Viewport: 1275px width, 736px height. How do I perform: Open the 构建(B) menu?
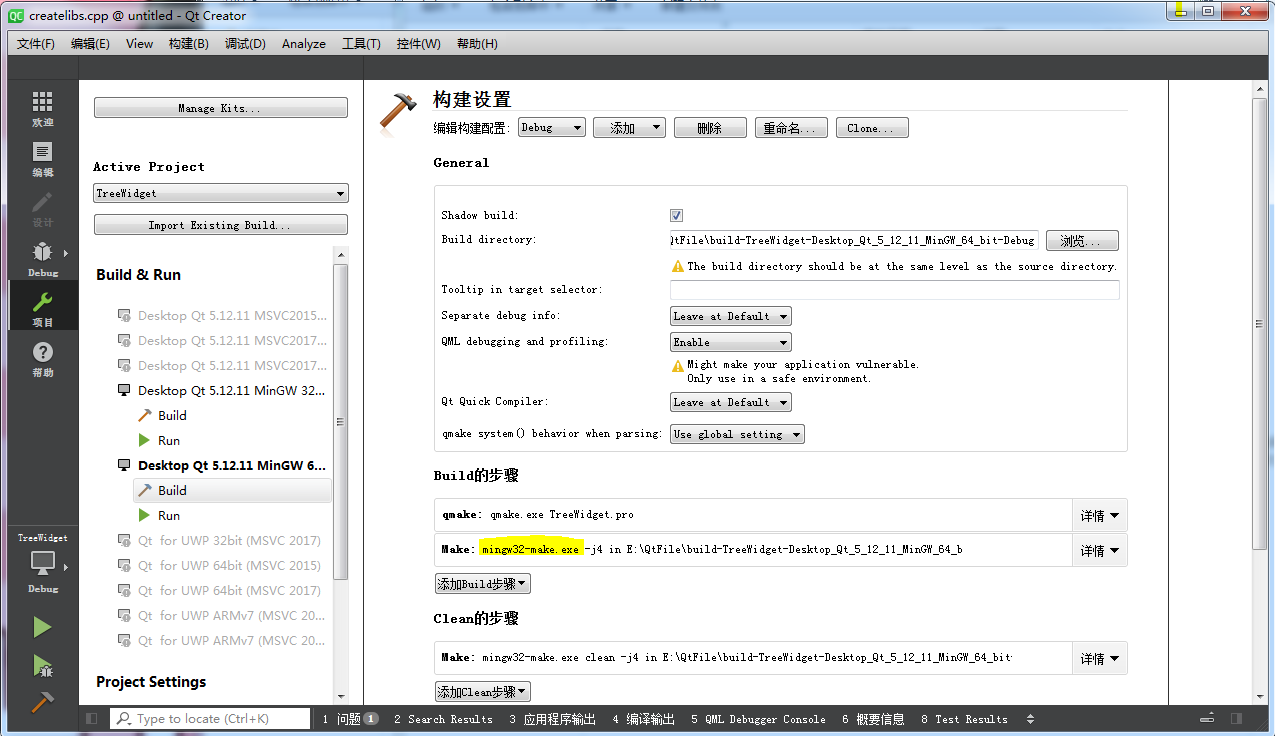pos(188,44)
